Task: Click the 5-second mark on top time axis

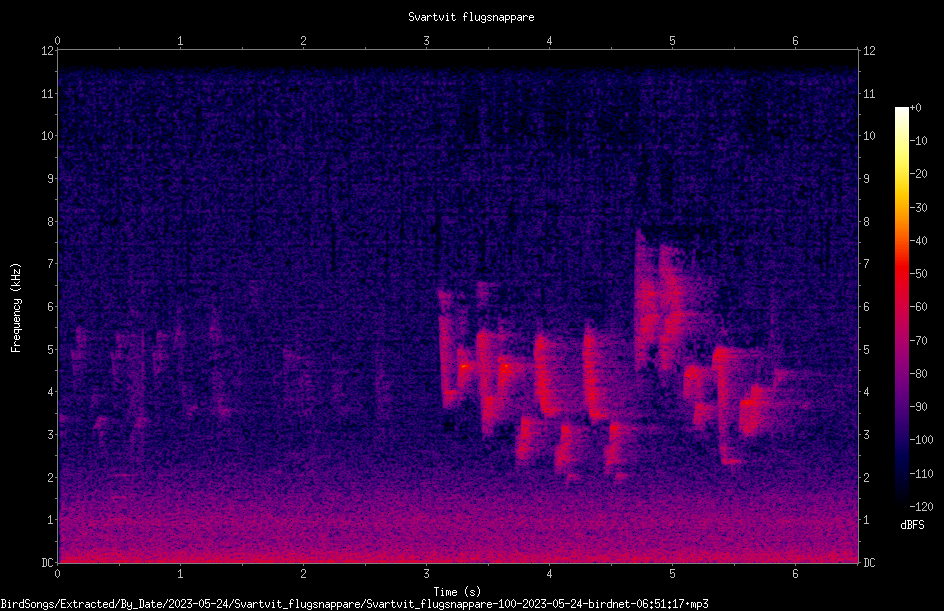Action: click(672, 41)
